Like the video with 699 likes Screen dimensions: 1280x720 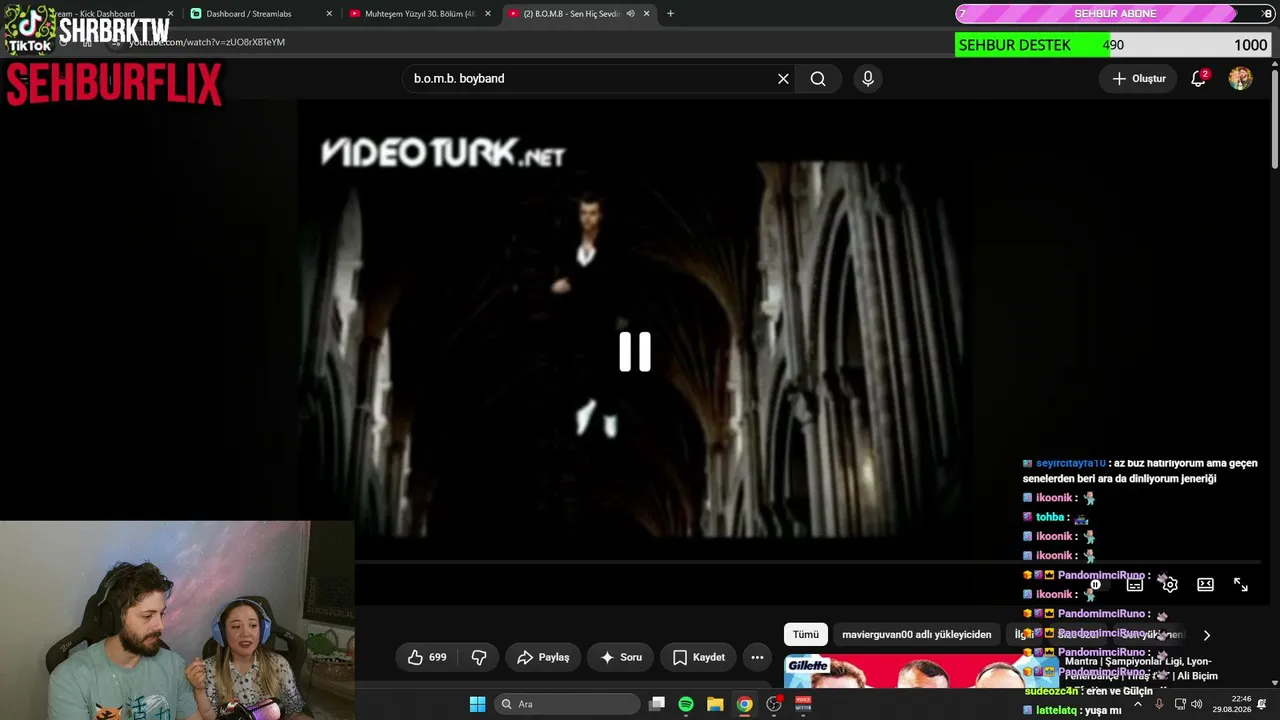tap(427, 657)
